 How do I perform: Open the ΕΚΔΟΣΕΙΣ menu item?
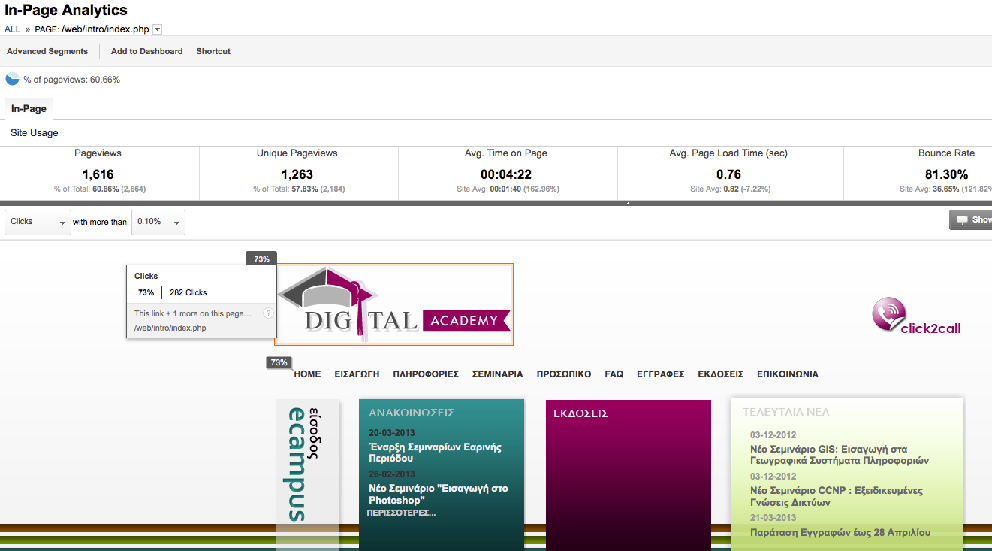point(721,374)
